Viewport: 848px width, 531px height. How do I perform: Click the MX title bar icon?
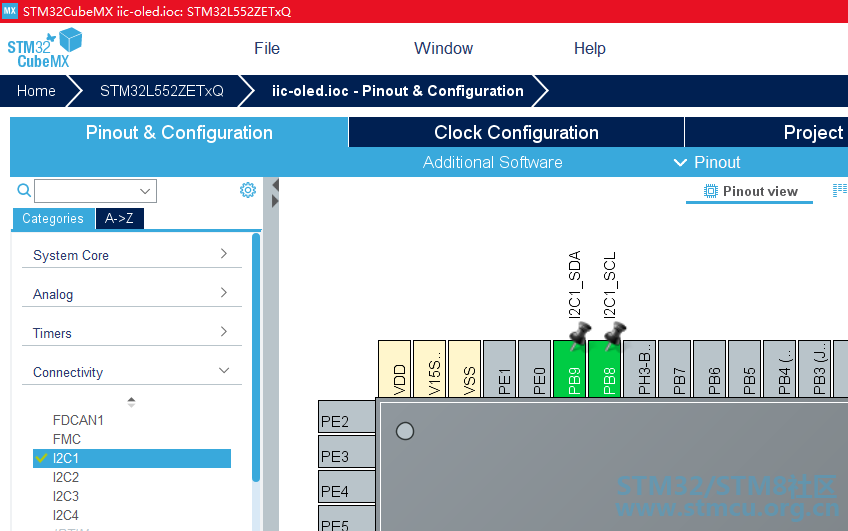pos(10,11)
